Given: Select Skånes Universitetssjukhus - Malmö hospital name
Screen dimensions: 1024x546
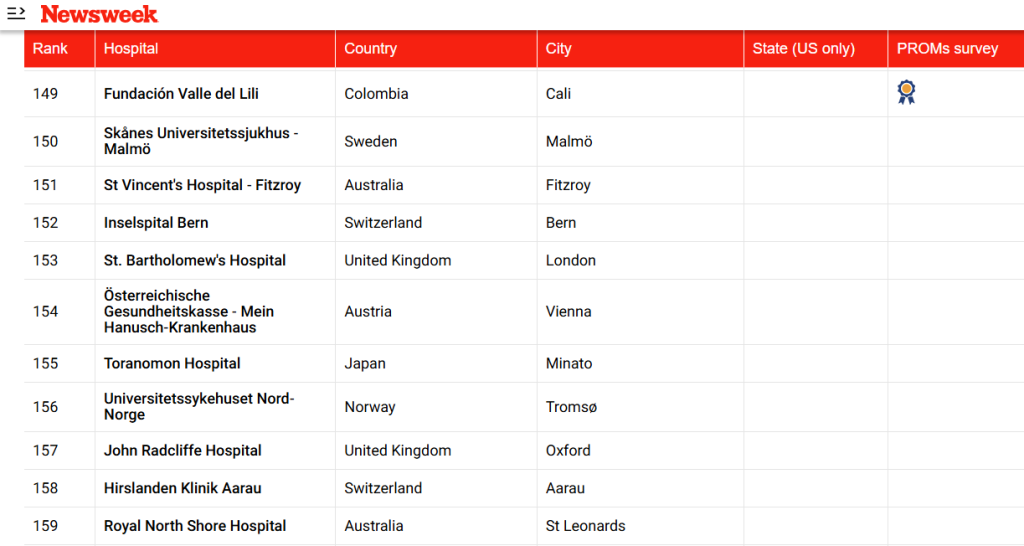Looking at the screenshot, I should coord(201,141).
